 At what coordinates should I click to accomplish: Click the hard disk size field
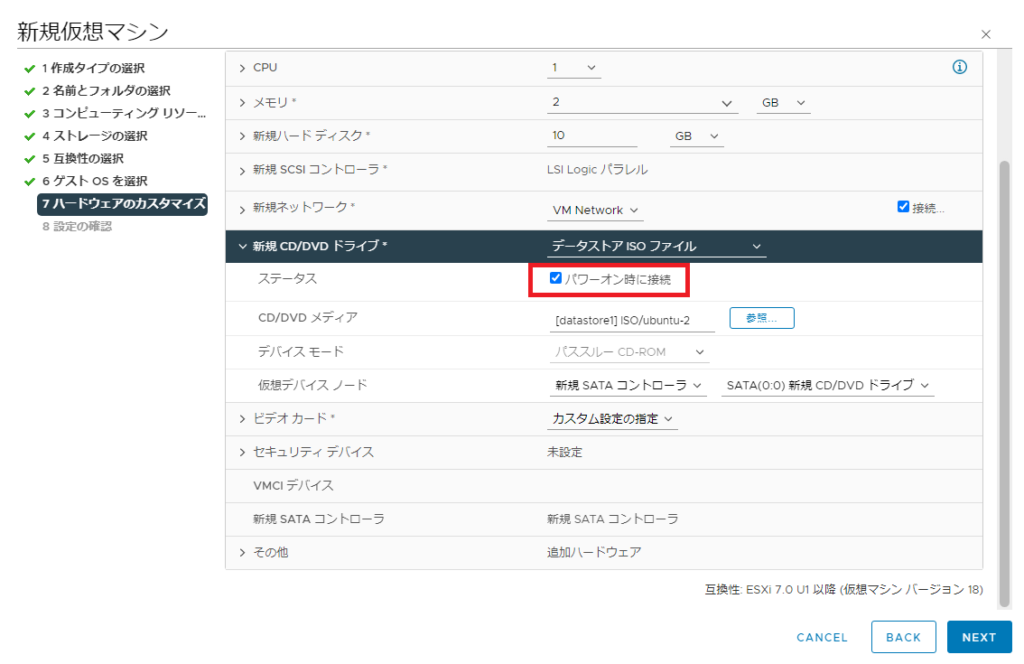coord(592,136)
